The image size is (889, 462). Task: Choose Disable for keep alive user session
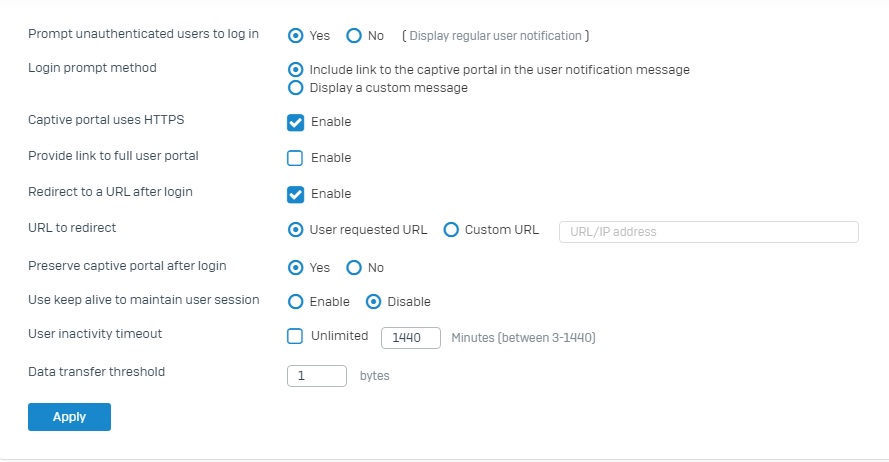point(373,302)
